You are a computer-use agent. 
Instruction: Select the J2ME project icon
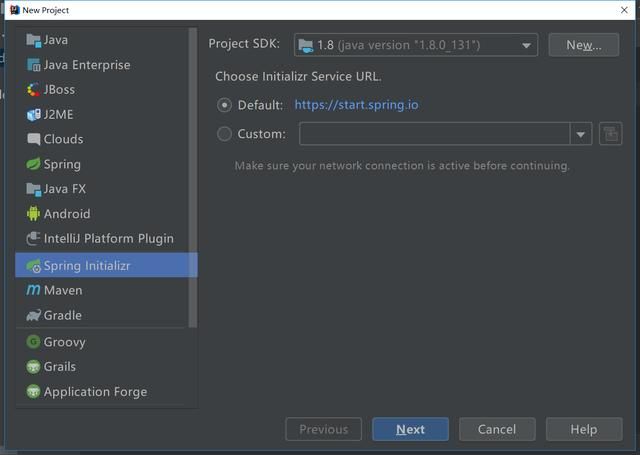(33, 115)
